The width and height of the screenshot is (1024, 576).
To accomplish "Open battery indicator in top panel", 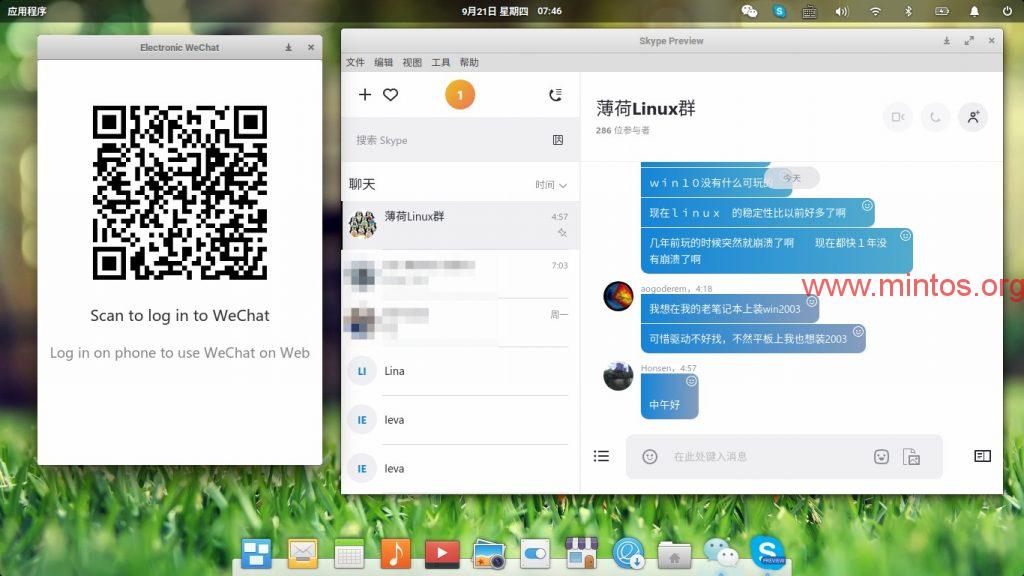I will [x=942, y=11].
